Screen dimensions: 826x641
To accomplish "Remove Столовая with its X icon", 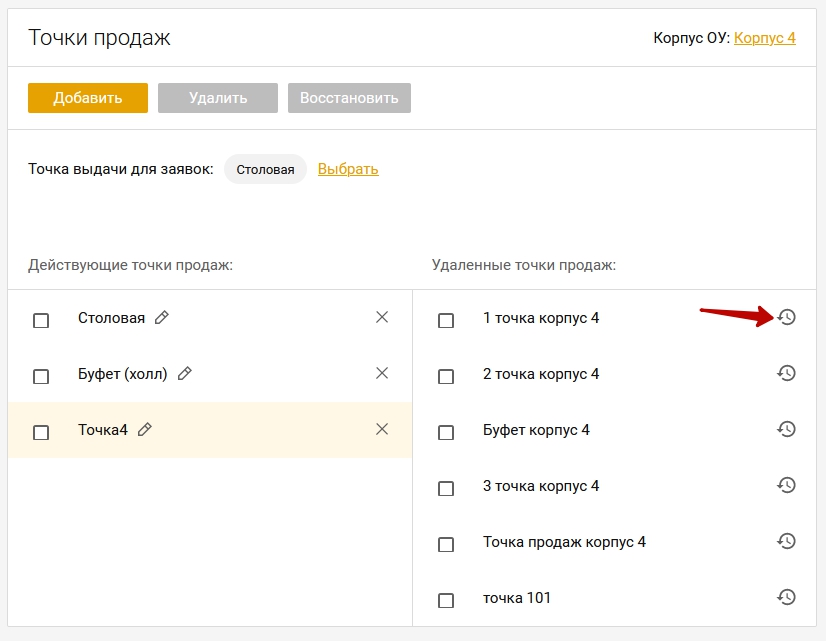I will 382,317.
